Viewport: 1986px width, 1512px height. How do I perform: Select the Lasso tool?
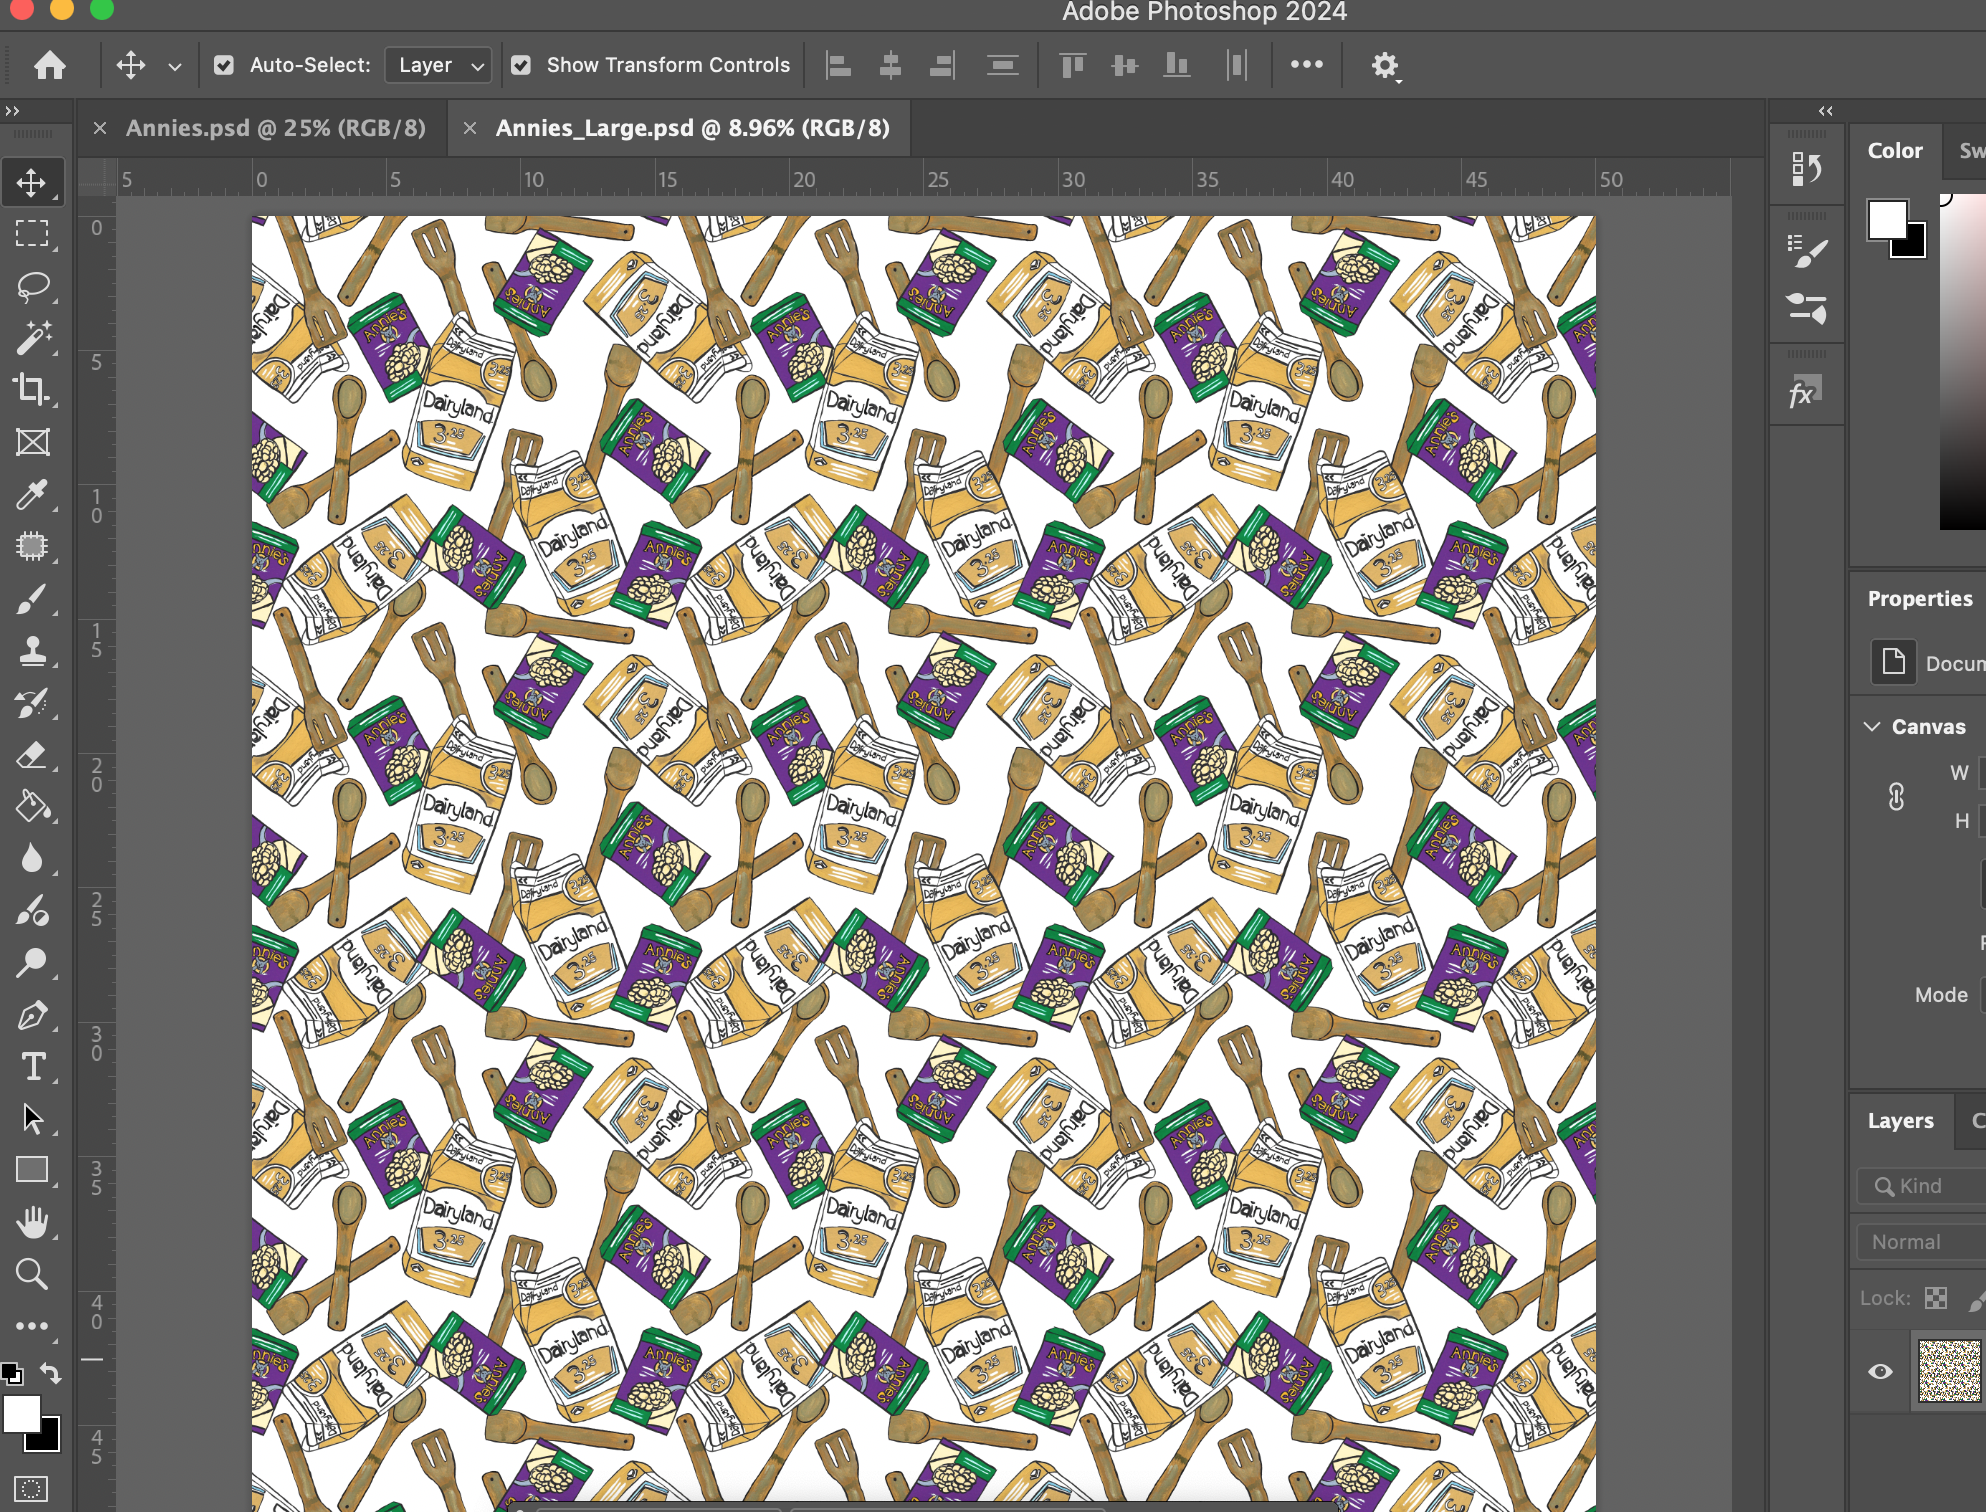[32, 287]
